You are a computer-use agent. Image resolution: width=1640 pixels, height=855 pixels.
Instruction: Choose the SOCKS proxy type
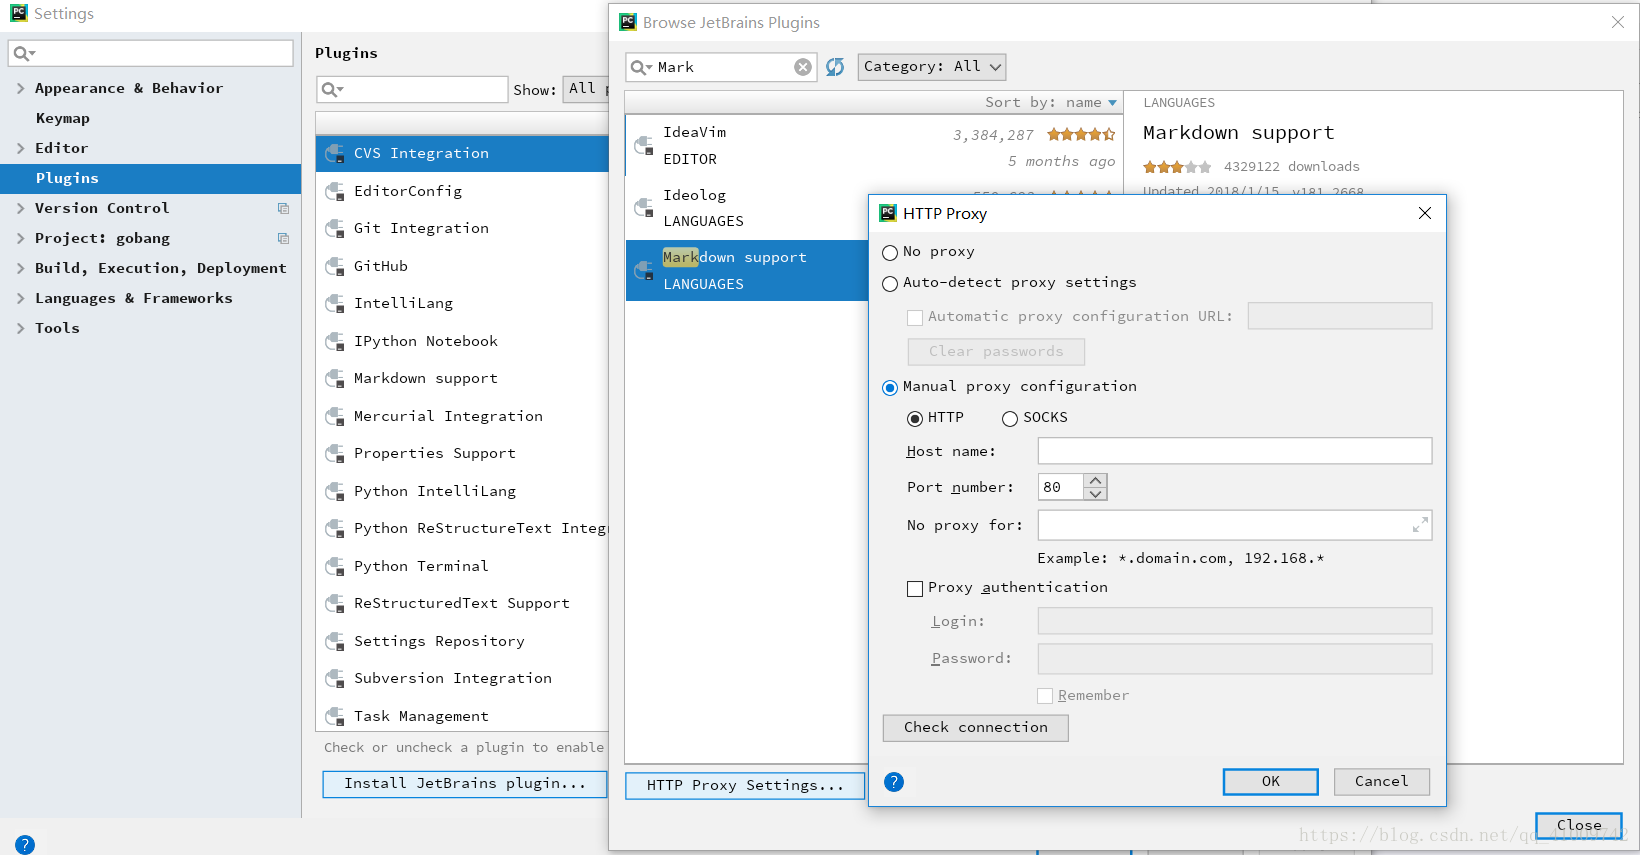coord(1010,419)
